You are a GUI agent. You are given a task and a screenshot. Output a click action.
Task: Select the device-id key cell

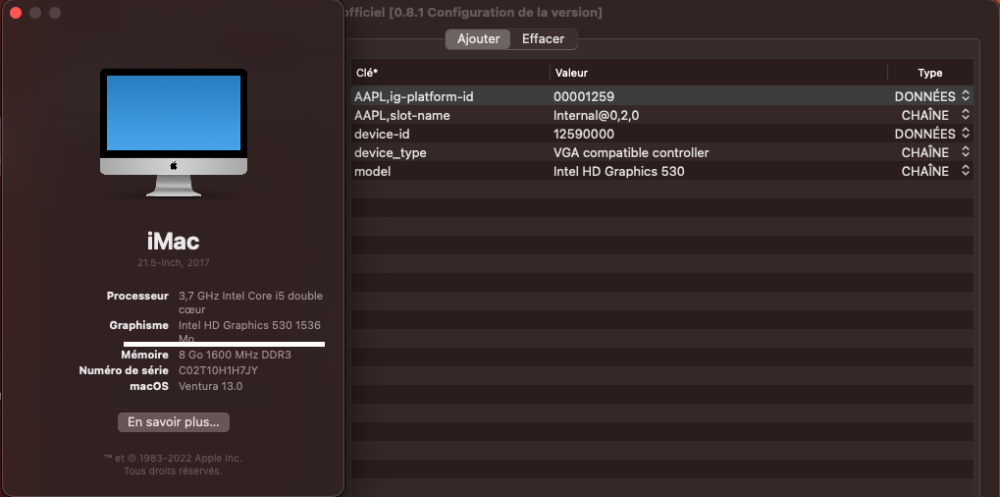pyautogui.click(x=382, y=134)
